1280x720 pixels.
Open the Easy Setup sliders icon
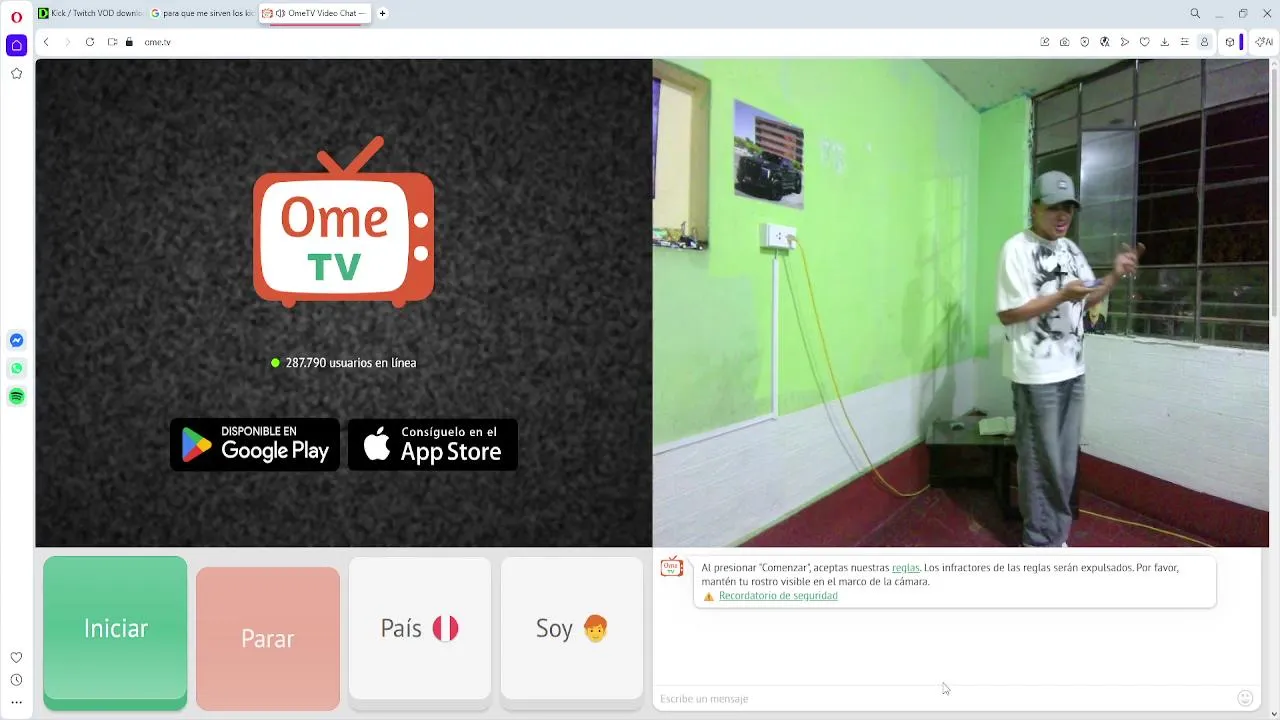pos(1185,42)
